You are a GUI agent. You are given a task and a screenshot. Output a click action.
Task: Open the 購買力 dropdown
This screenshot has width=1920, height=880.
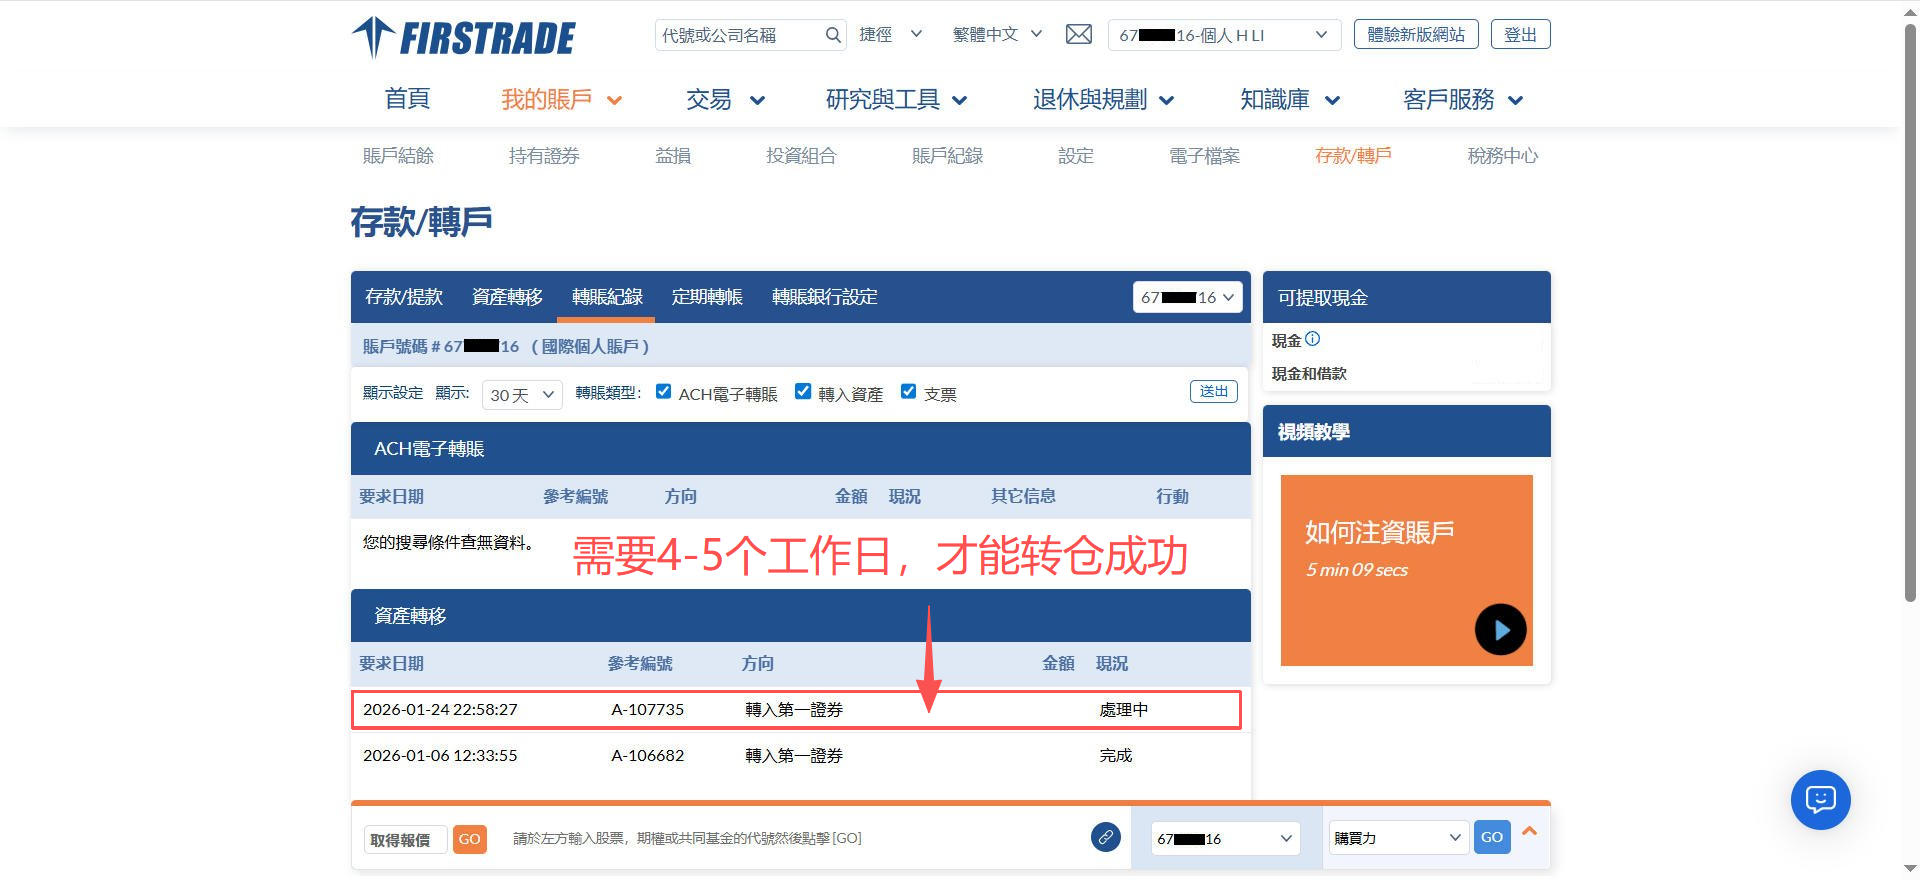point(1397,838)
